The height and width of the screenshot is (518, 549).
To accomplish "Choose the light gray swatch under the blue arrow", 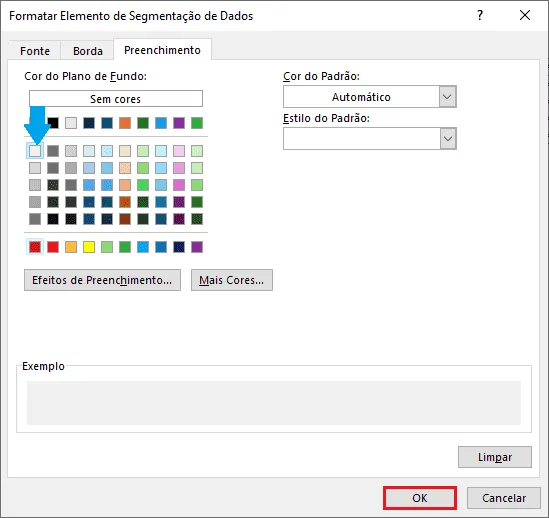I will (35, 151).
